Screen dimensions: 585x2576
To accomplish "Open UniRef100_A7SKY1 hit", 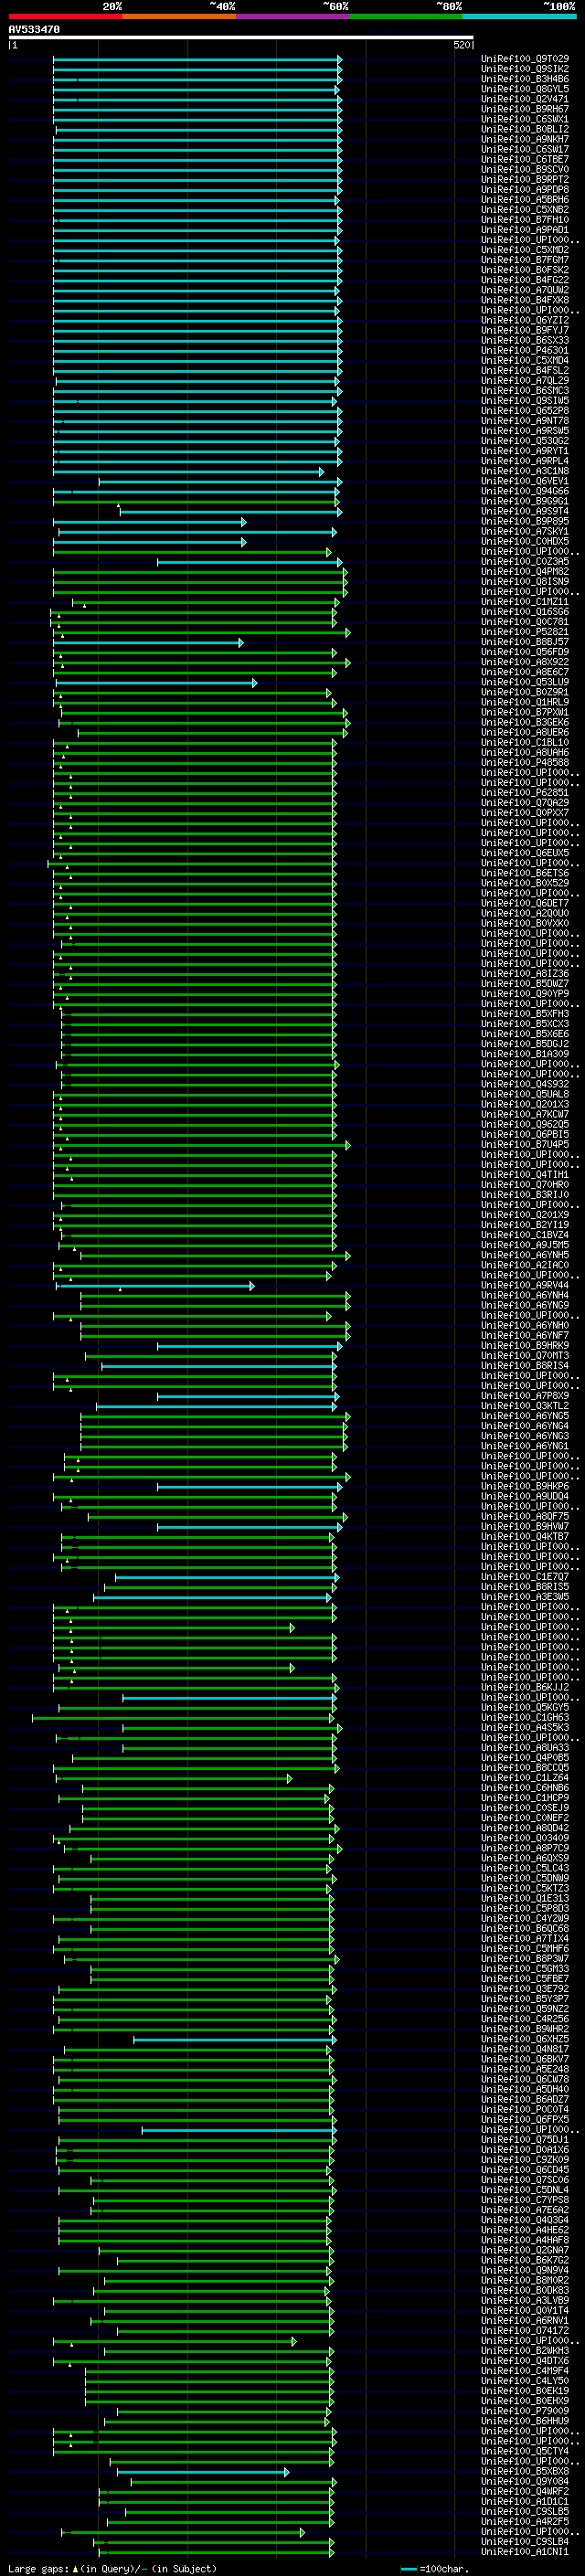I will (x=525, y=531).
